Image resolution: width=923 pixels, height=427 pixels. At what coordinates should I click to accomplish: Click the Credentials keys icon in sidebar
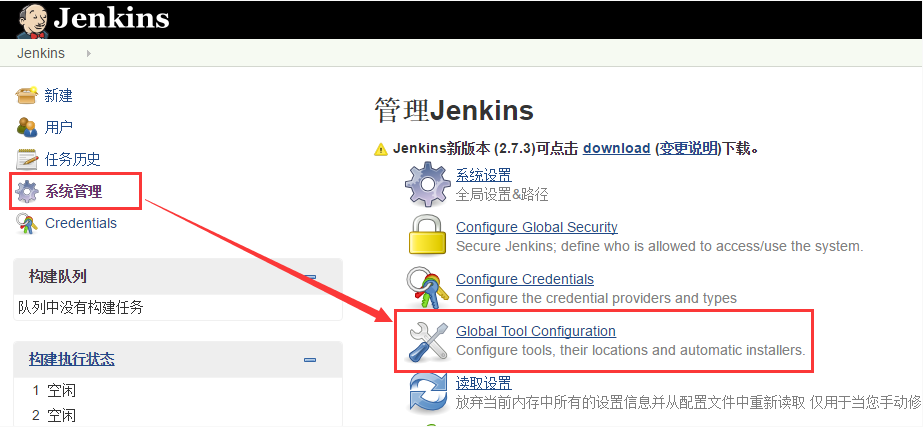coord(26,224)
